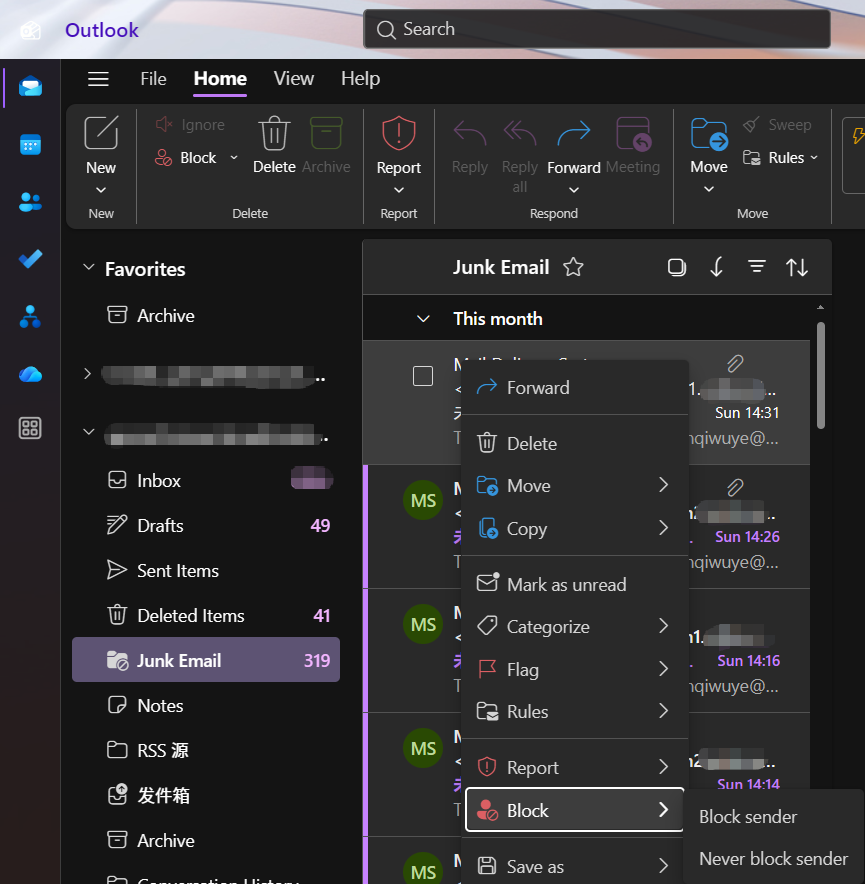Collapse the This month message group

point(423,319)
